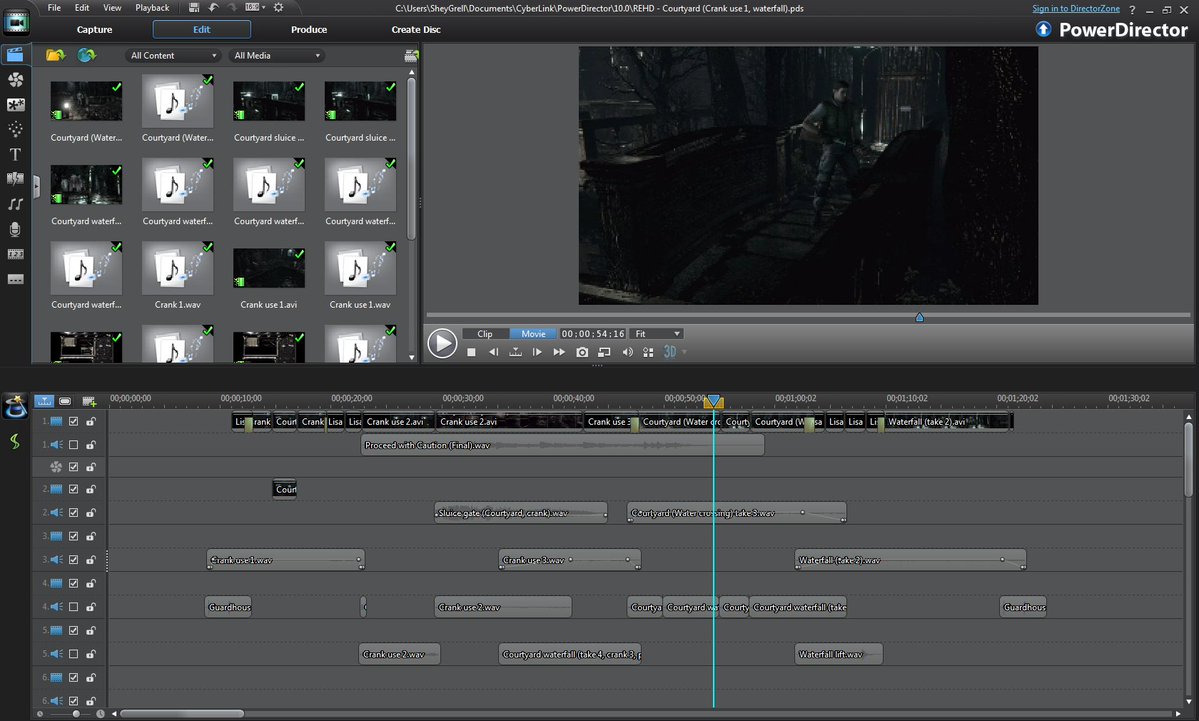Click the camera capture icon under the preview
1199x721 pixels.
point(581,352)
